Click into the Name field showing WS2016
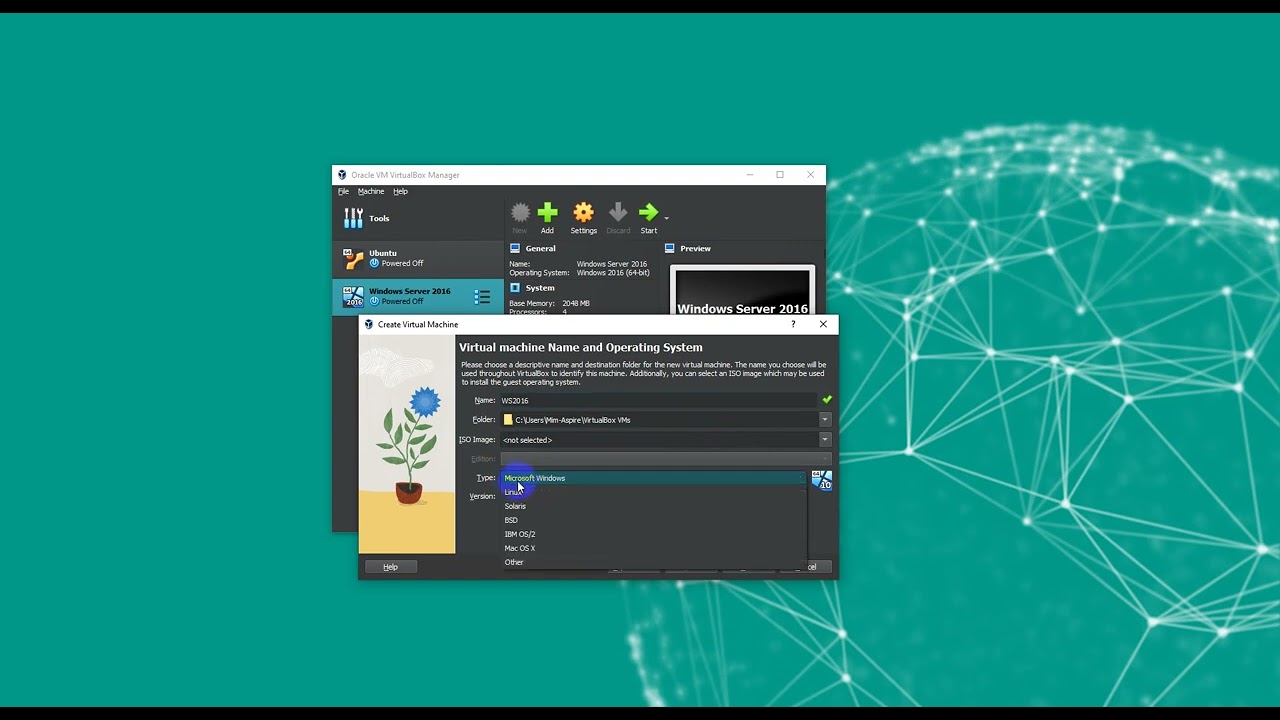The height and width of the screenshot is (720, 1280). [658, 400]
